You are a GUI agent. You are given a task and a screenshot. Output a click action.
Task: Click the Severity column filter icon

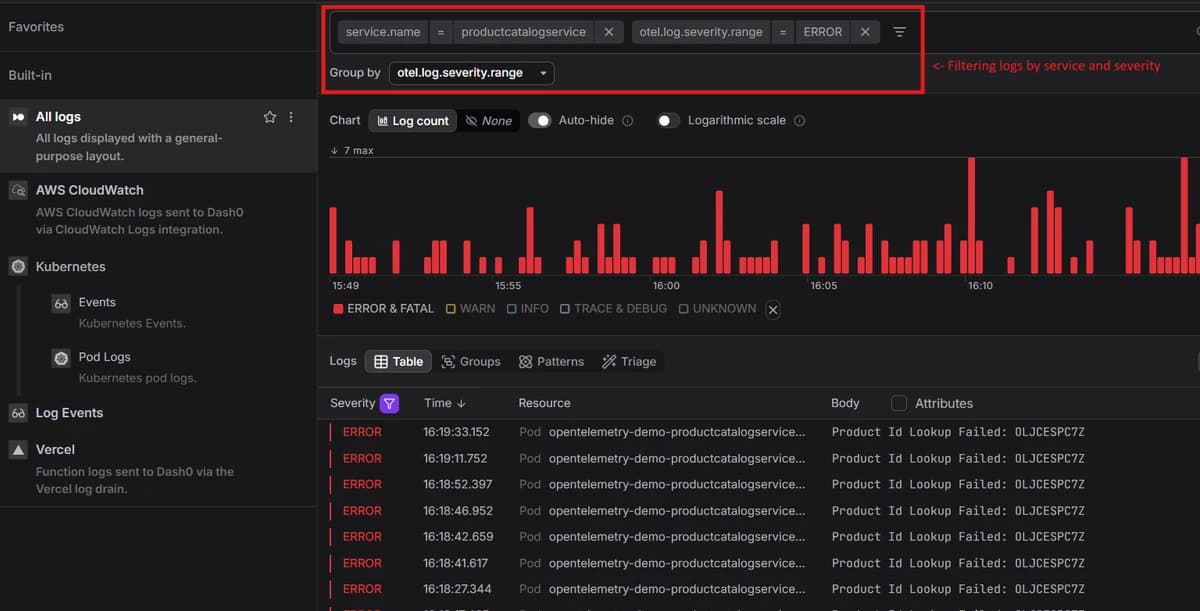click(390, 403)
